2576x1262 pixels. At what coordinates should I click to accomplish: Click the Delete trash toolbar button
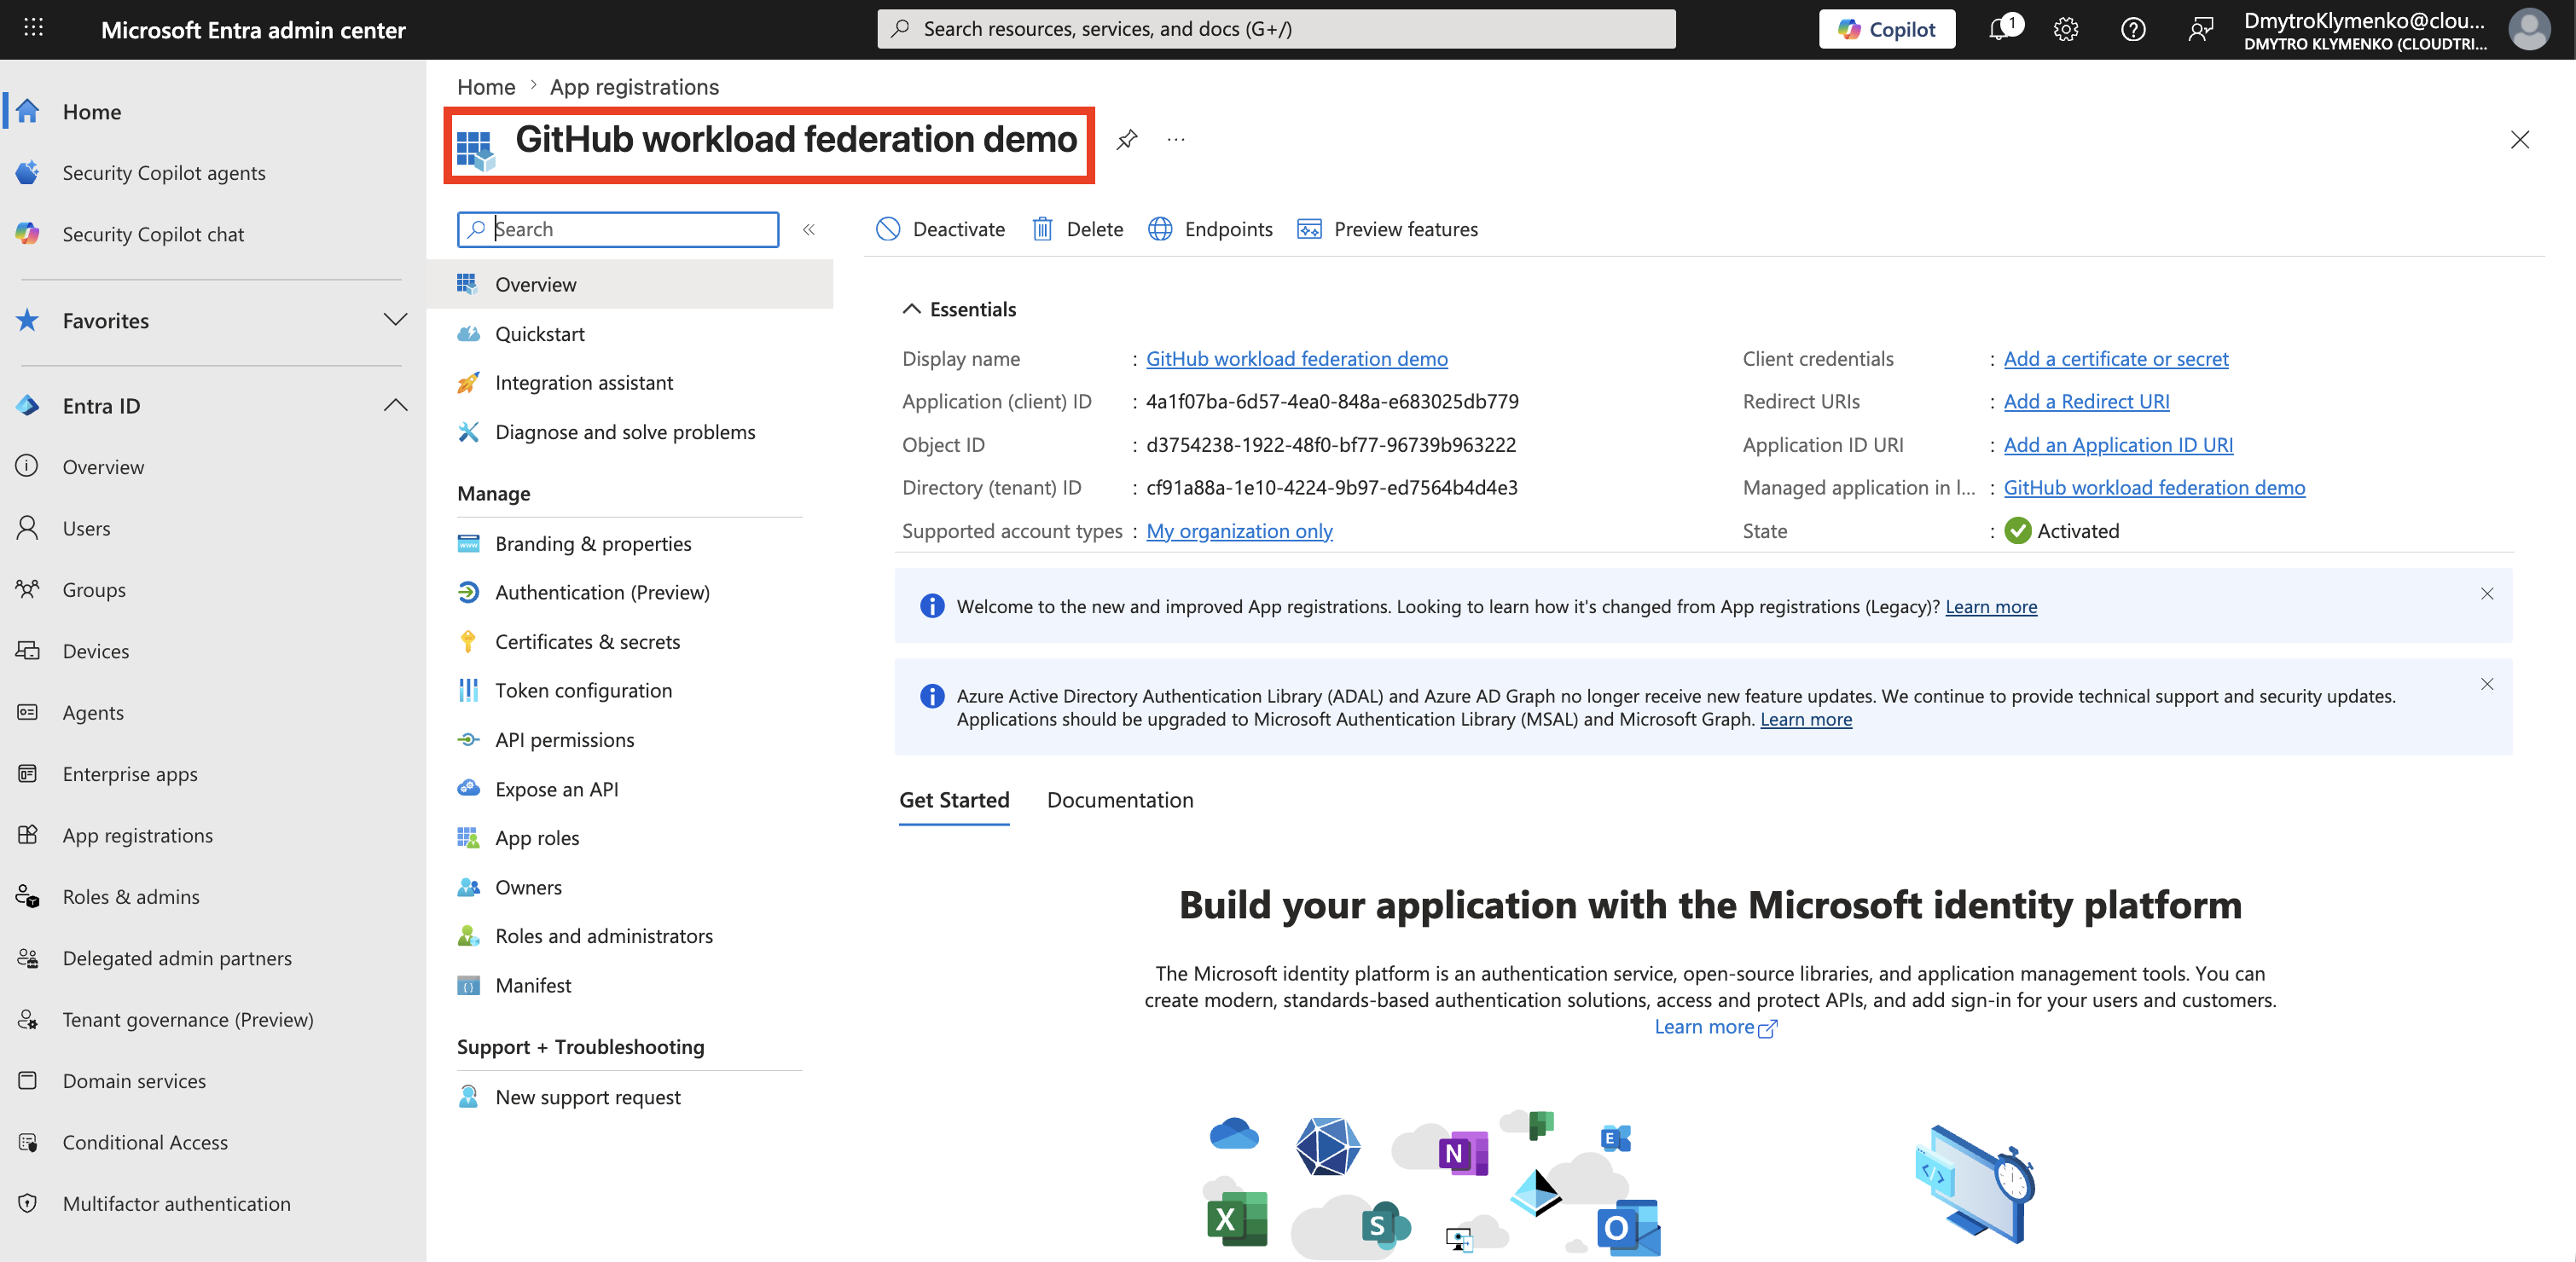1078,229
